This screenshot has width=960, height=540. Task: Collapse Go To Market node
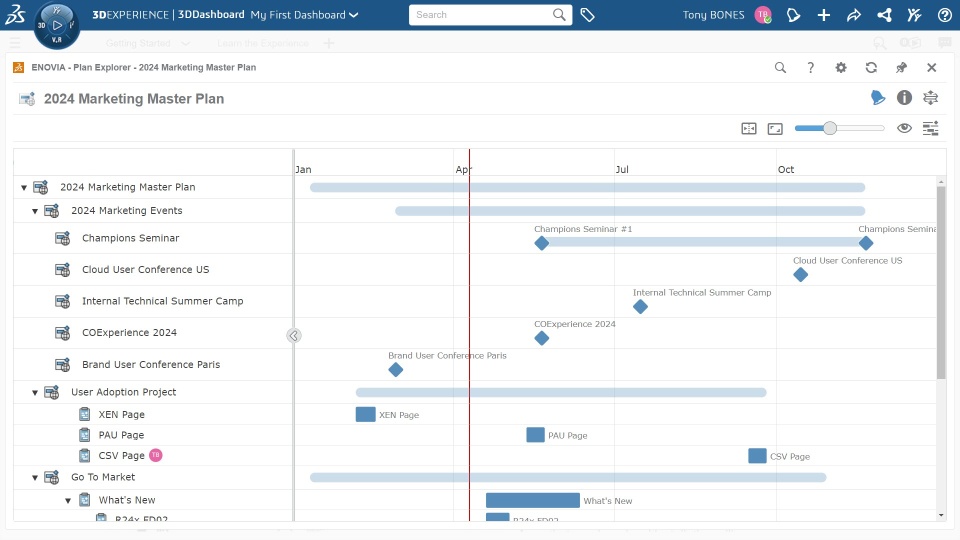(35, 478)
